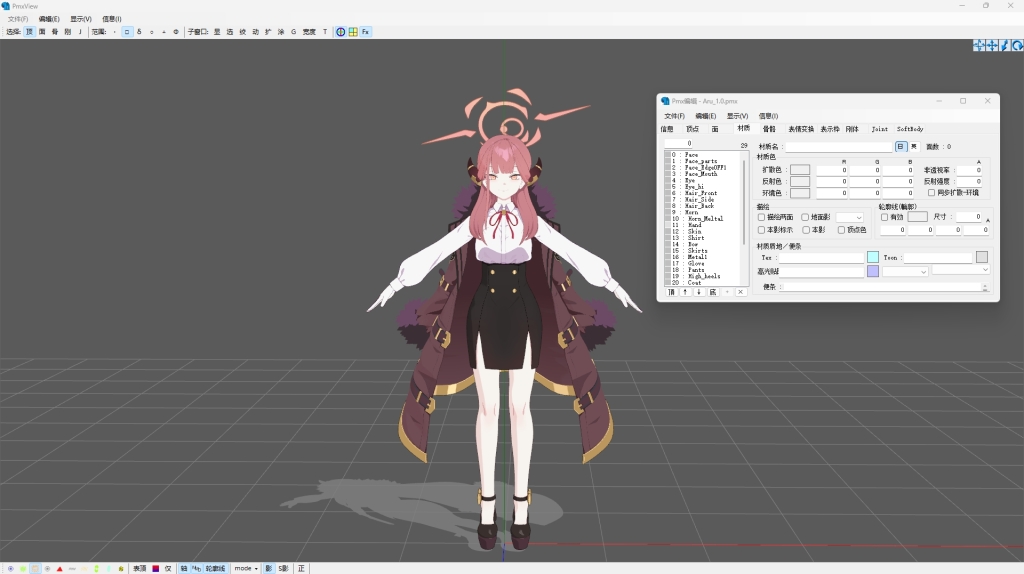Image resolution: width=1024 pixels, height=574 pixels.
Task: Click the 顶 move-to-top button under material list
Action: pyautogui.click(x=671, y=292)
